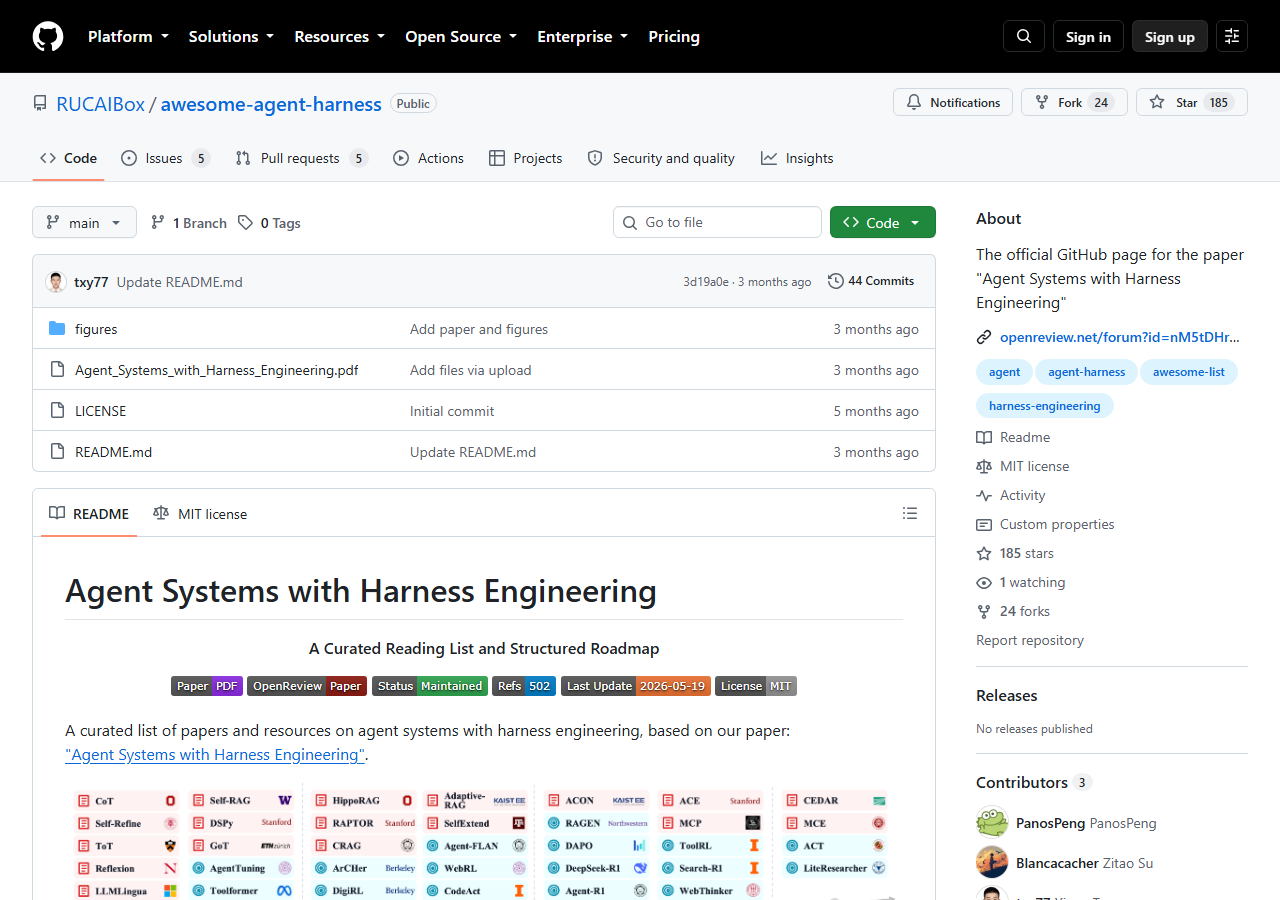Click the agent-harness topic tag
Screen dimensions: 1280x900
pos(1087,372)
